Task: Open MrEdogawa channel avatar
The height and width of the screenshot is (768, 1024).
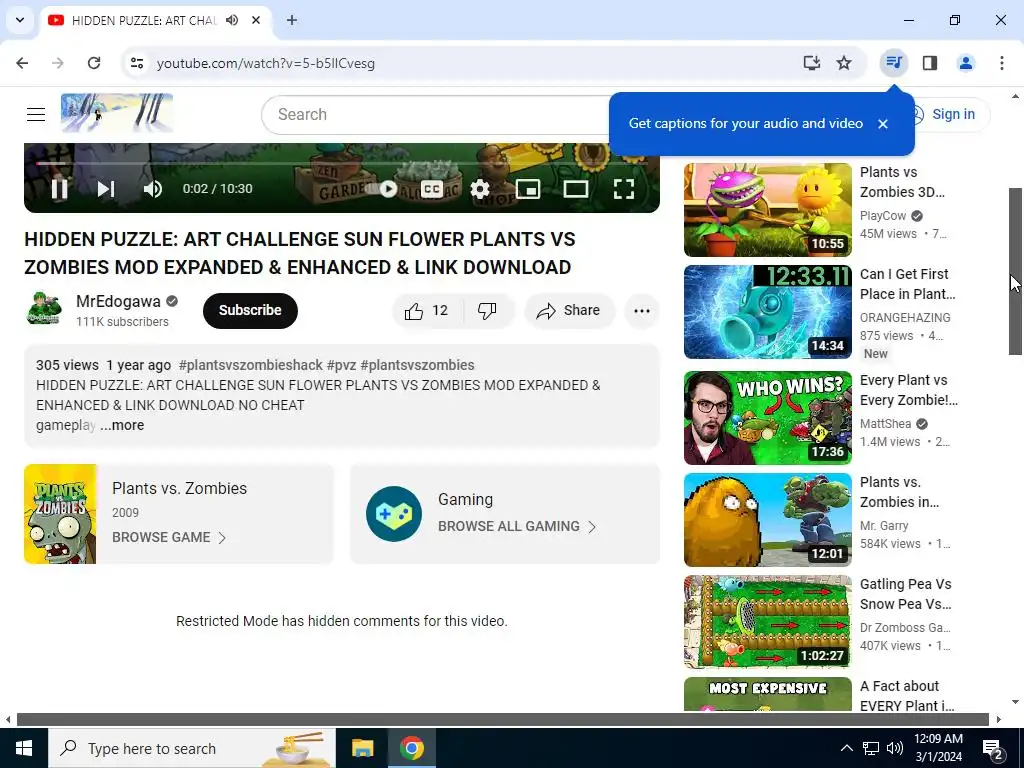Action: pos(44,310)
